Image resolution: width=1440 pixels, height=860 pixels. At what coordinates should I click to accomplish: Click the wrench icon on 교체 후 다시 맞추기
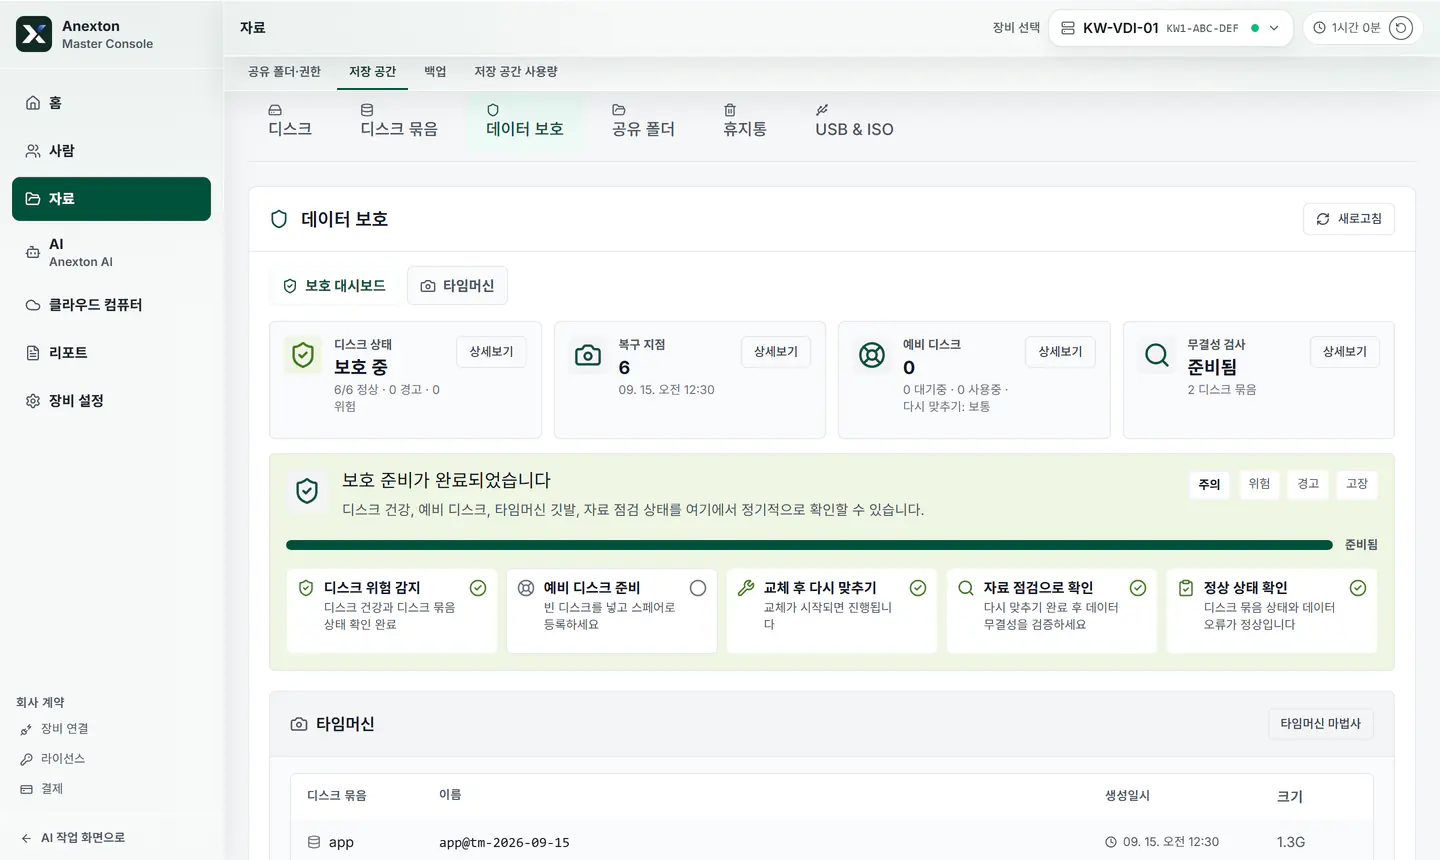coord(746,588)
